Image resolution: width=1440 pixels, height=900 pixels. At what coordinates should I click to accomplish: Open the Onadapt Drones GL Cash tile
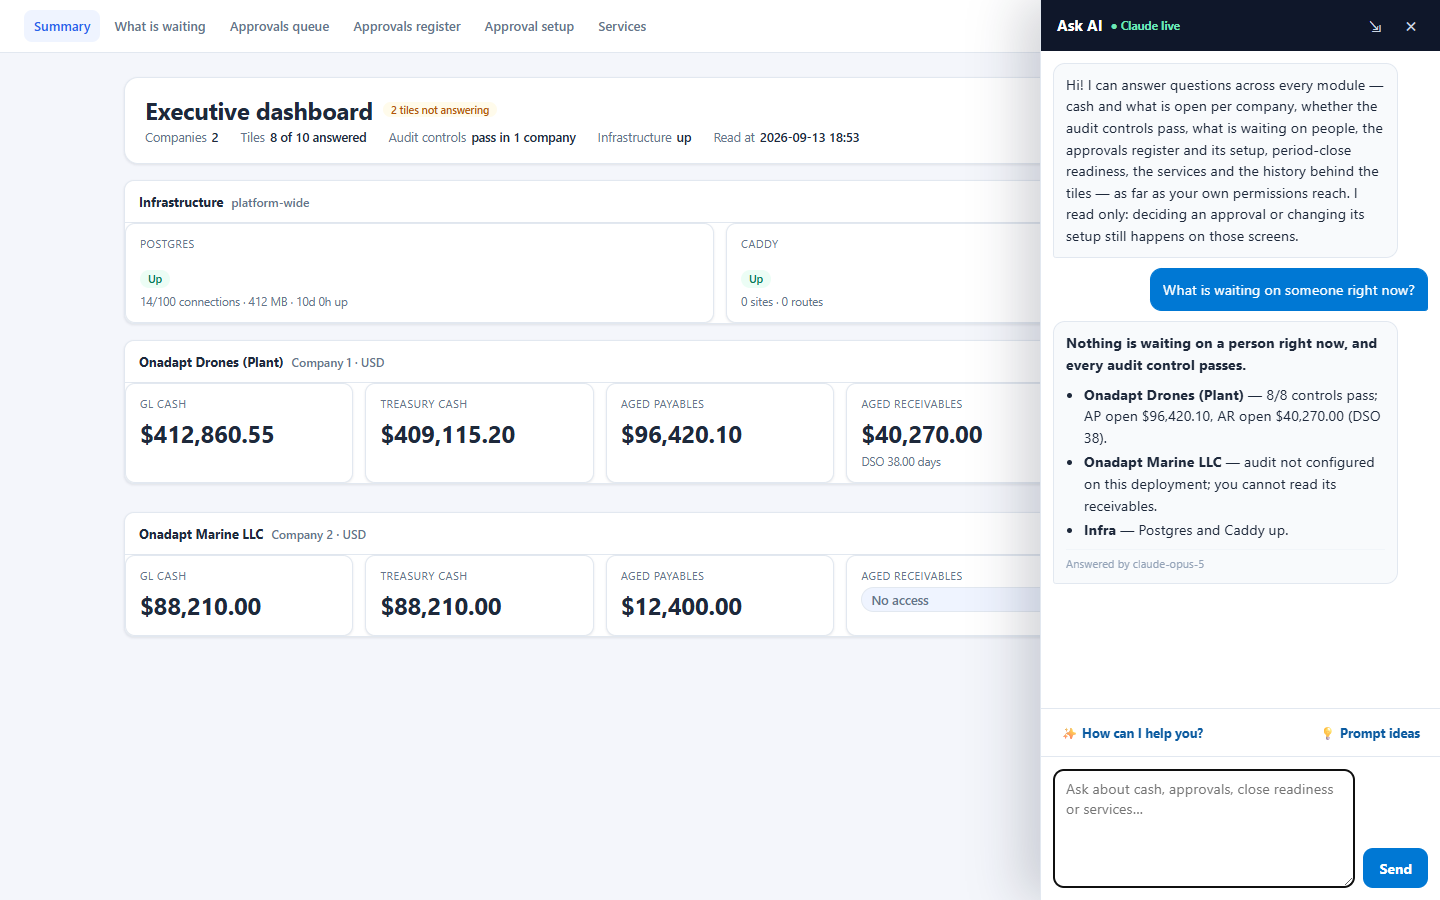pyautogui.click(x=239, y=433)
